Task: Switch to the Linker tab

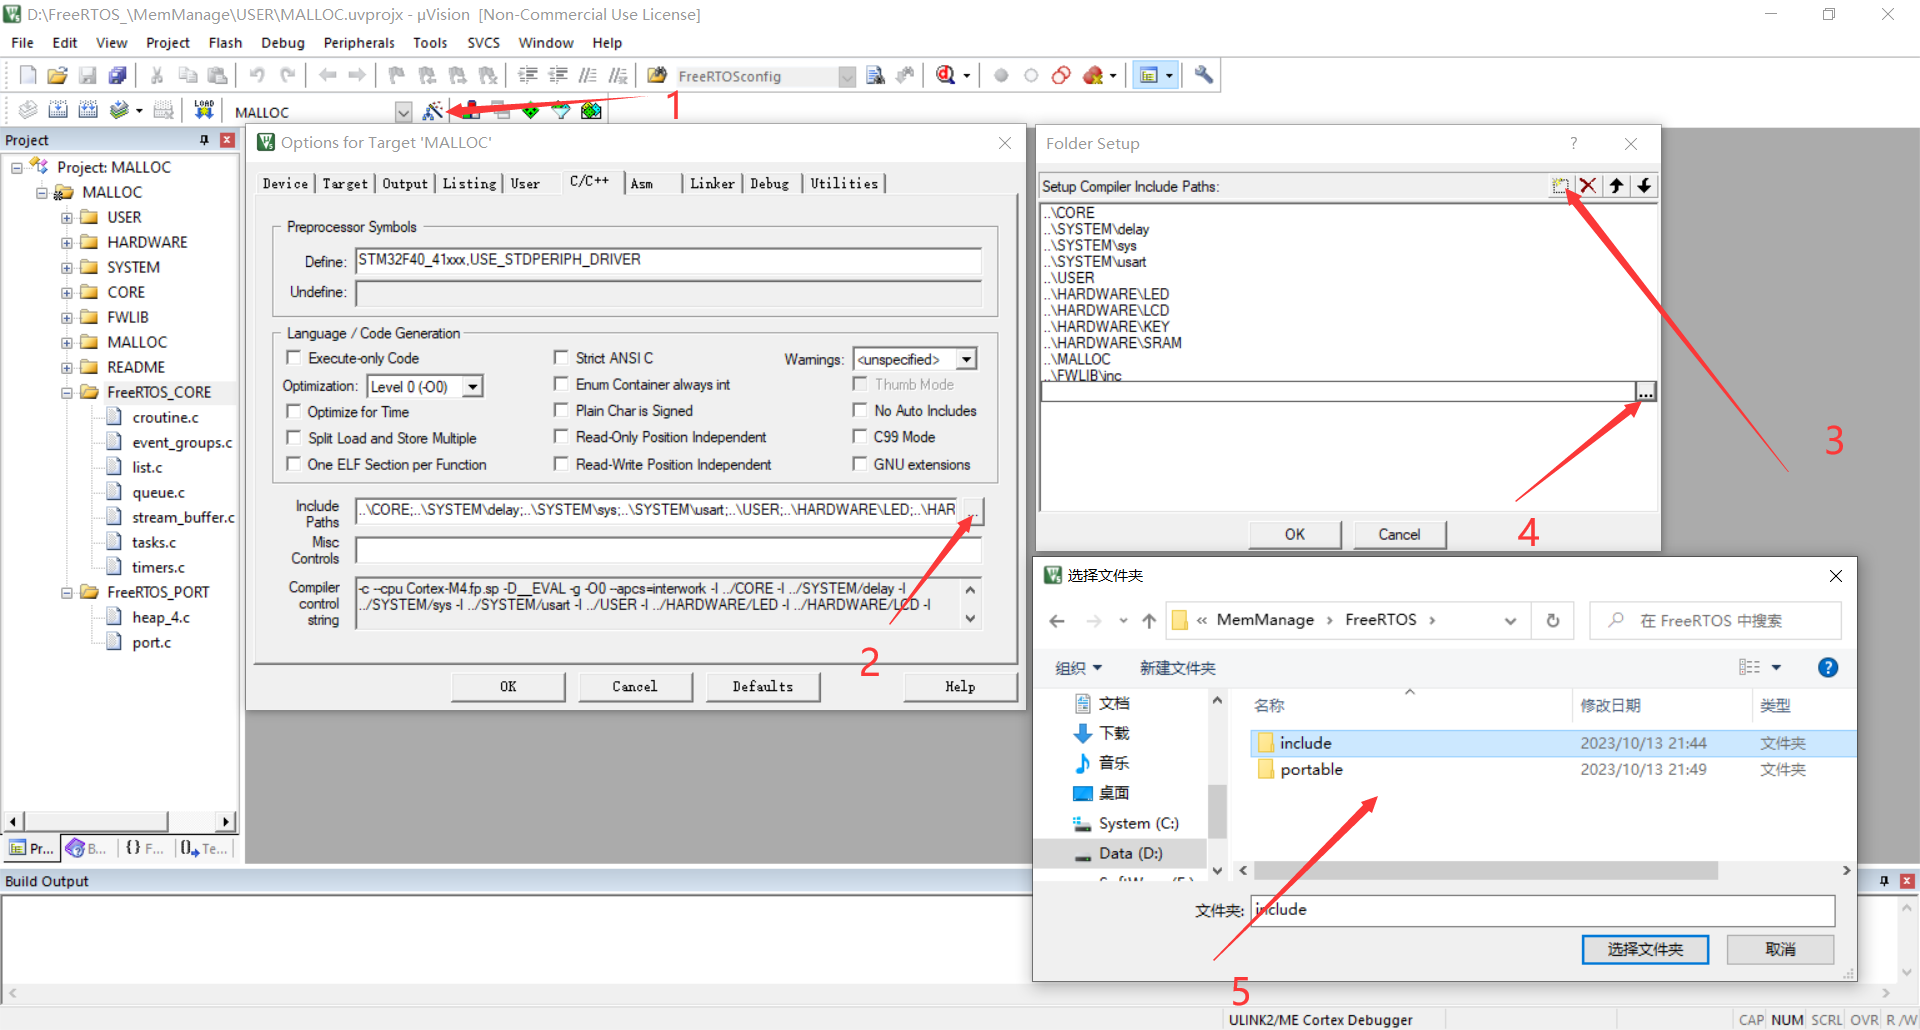Action: [711, 183]
